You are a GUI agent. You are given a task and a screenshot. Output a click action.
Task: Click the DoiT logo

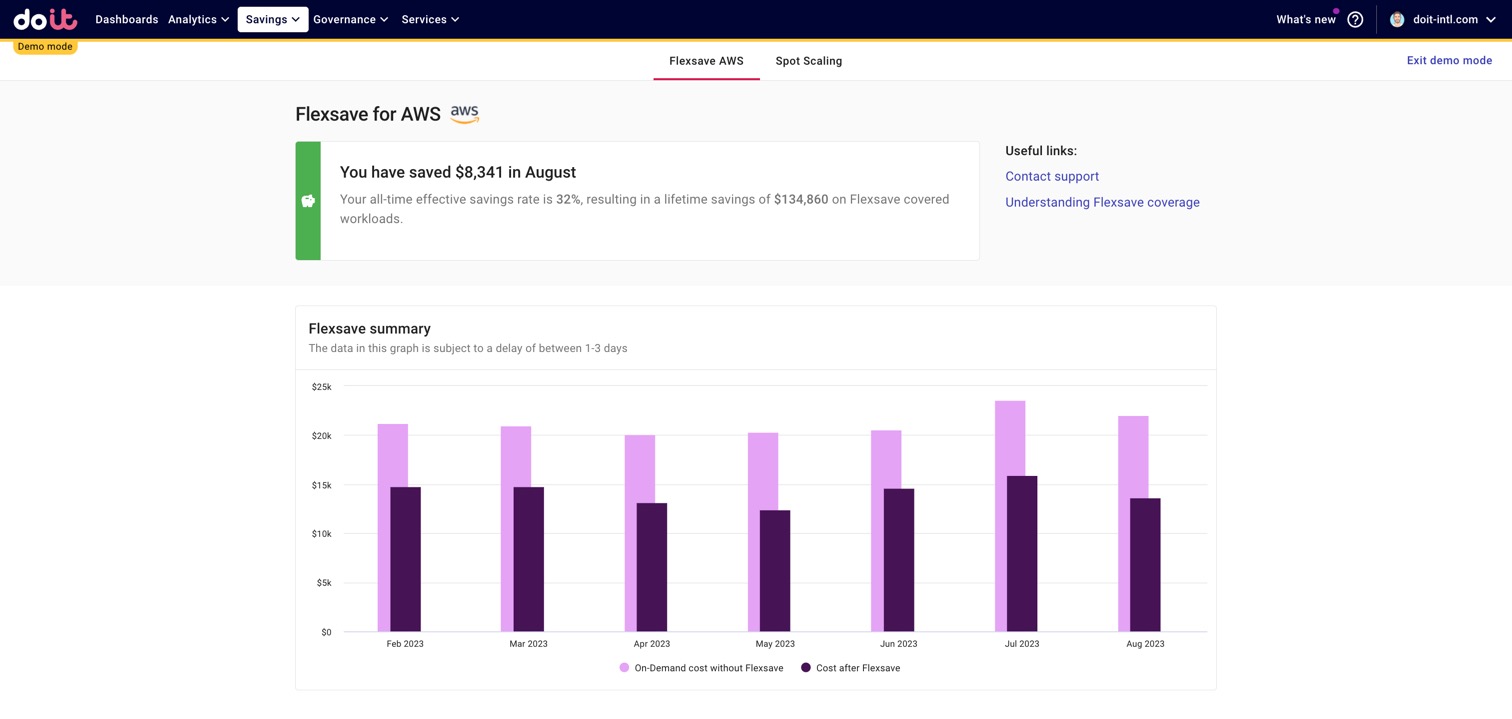pyautogui.click(x=44, y=18)
